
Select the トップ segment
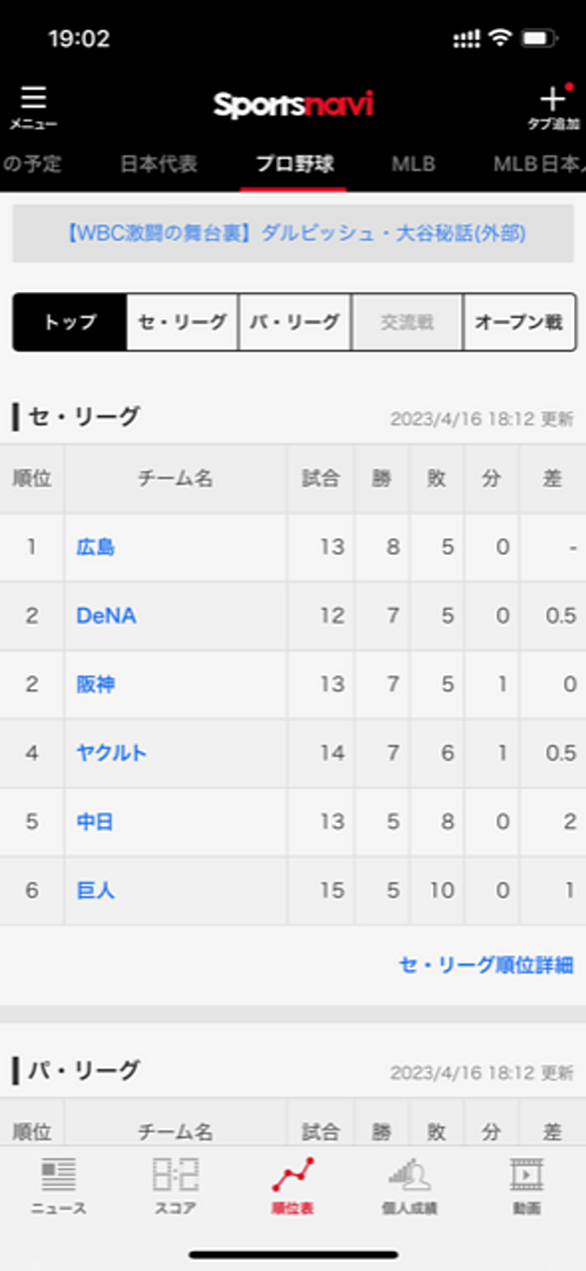(70, 322)
